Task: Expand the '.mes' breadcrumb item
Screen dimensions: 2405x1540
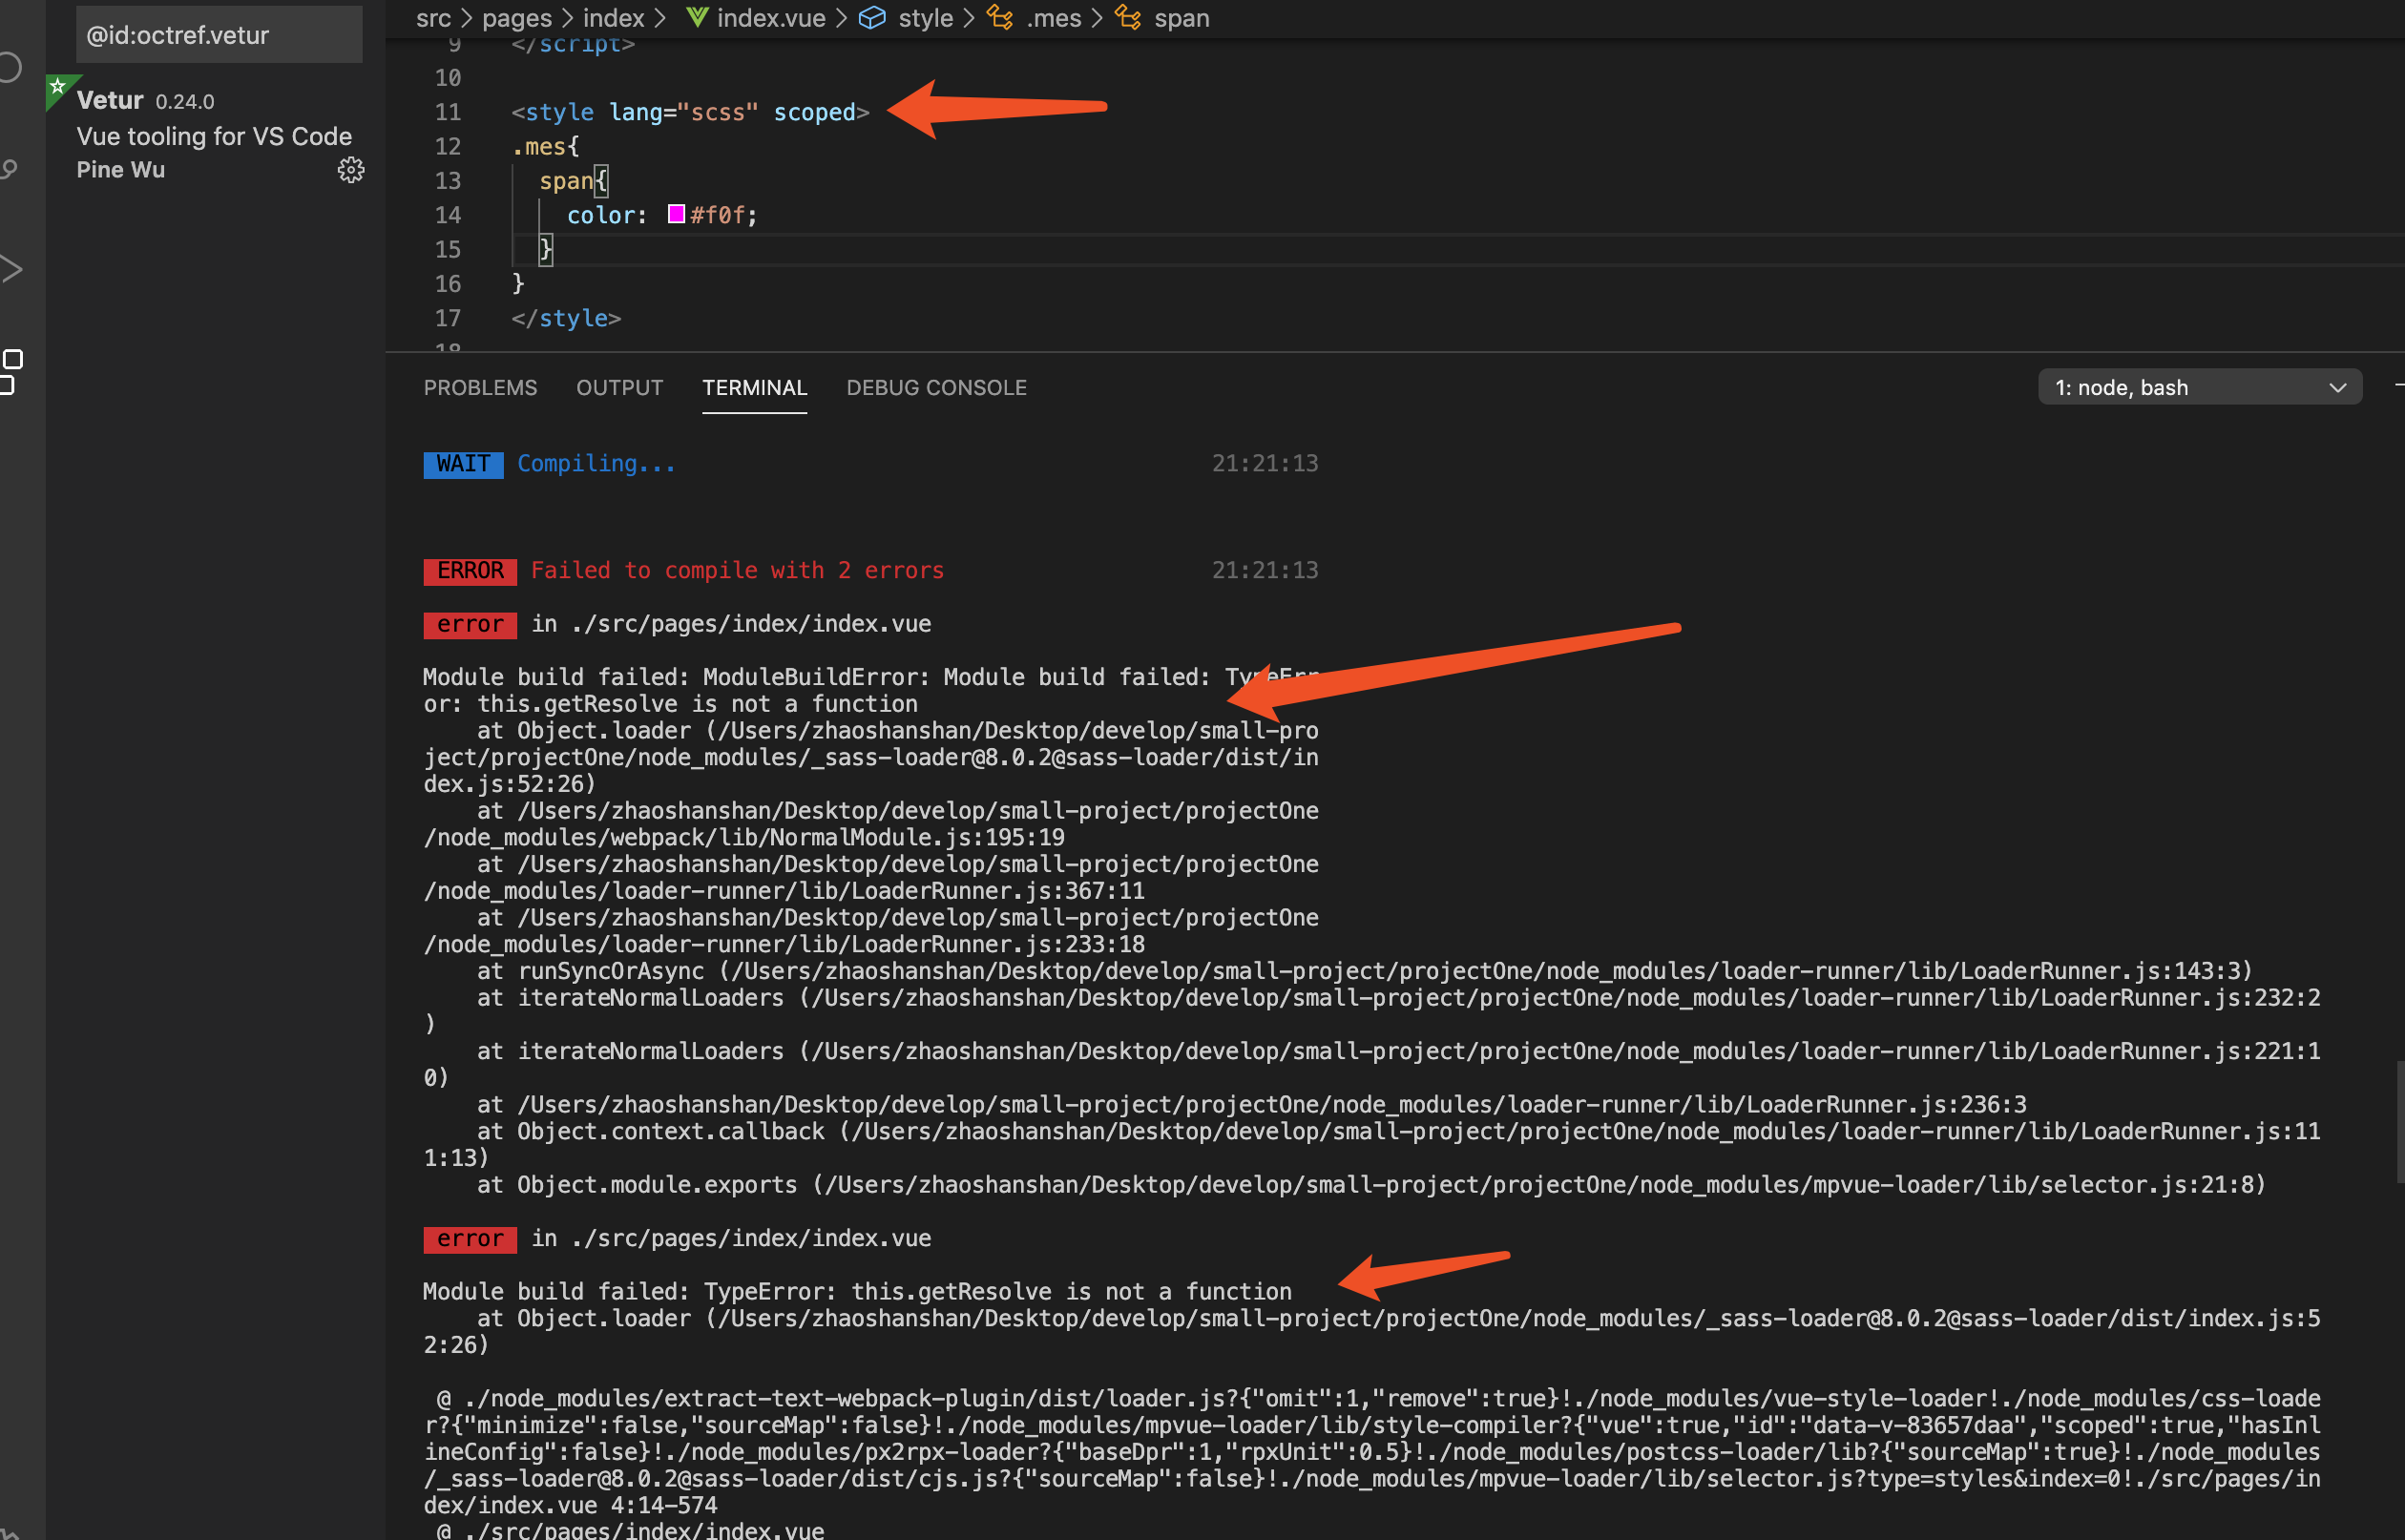Action: pyautogui.click(x=1053, y=18)
